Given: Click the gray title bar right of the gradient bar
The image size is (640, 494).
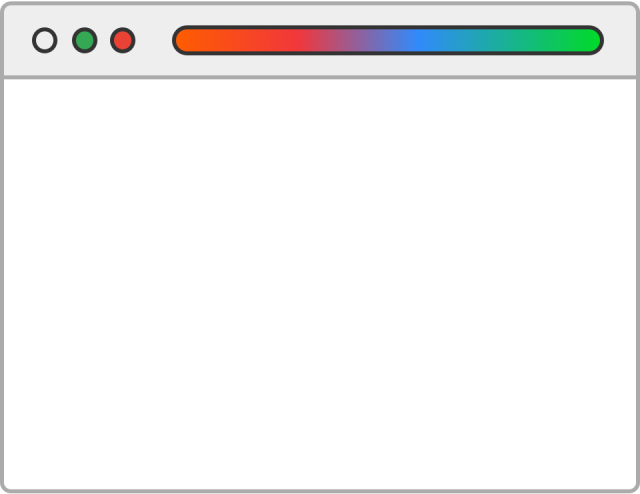Looking at the screenshot, I should tap(620, 40).
